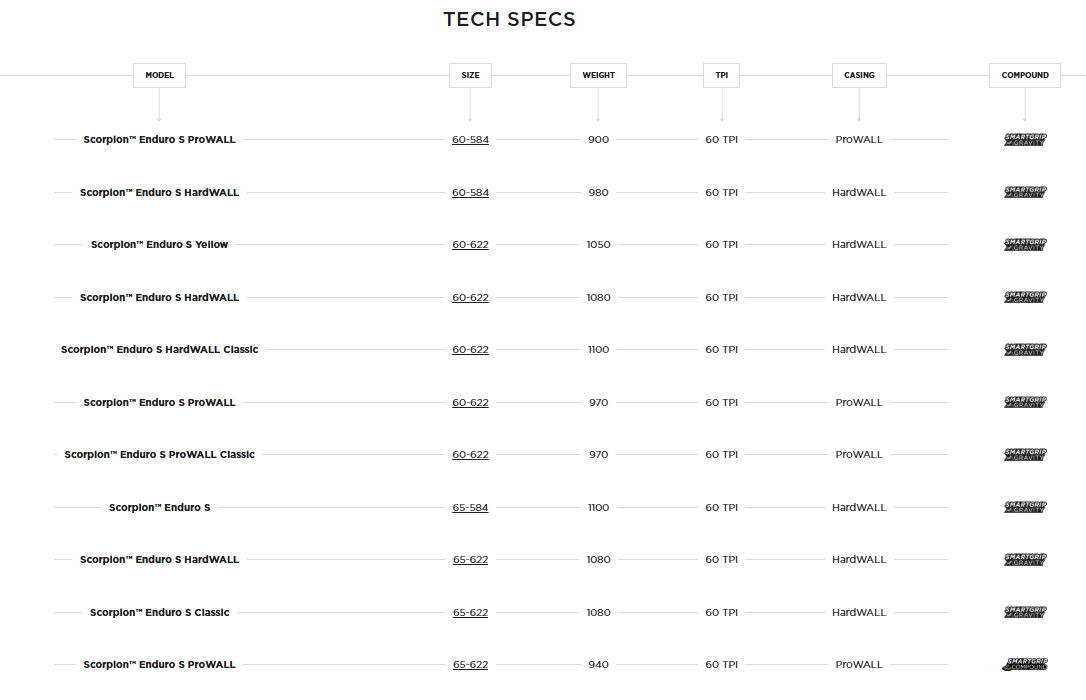Viewport: 1086px width, 700px height.
Task: Click the CASING column header
Action: pos(859,75)
